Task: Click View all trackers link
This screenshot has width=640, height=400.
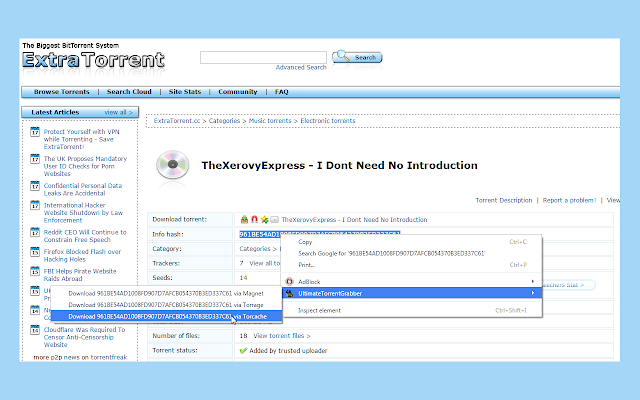Action: pos(264,263)
